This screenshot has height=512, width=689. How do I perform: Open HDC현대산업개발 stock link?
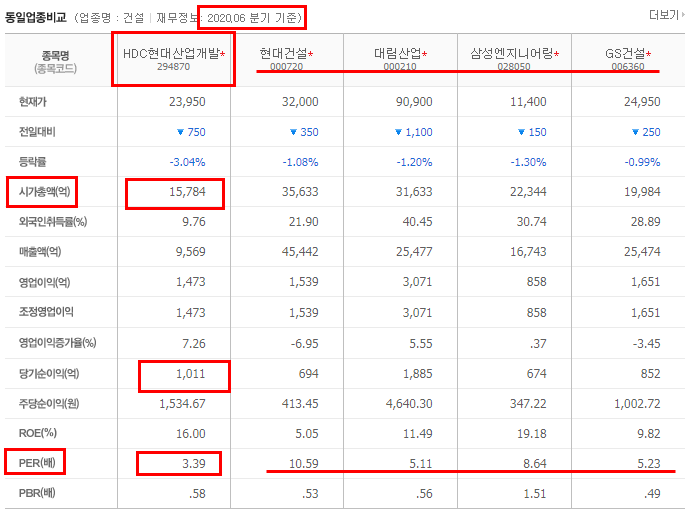(171, 54)
